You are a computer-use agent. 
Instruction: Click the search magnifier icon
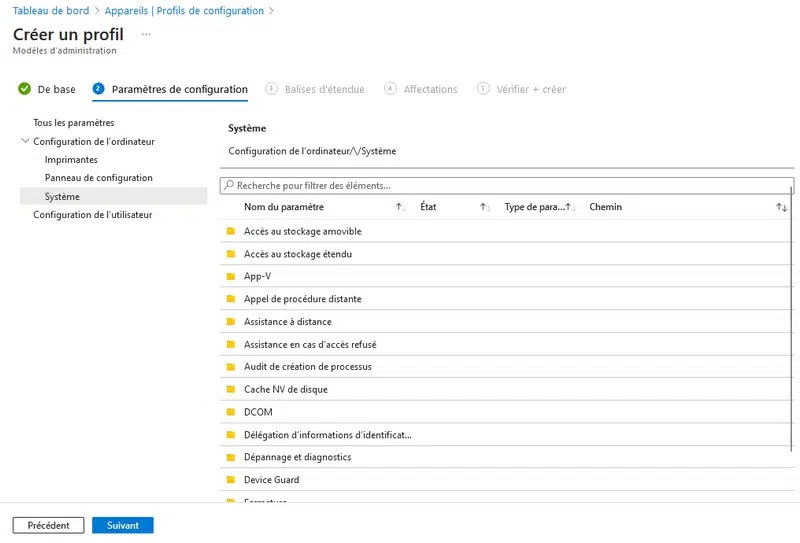(x=229, y=185)
